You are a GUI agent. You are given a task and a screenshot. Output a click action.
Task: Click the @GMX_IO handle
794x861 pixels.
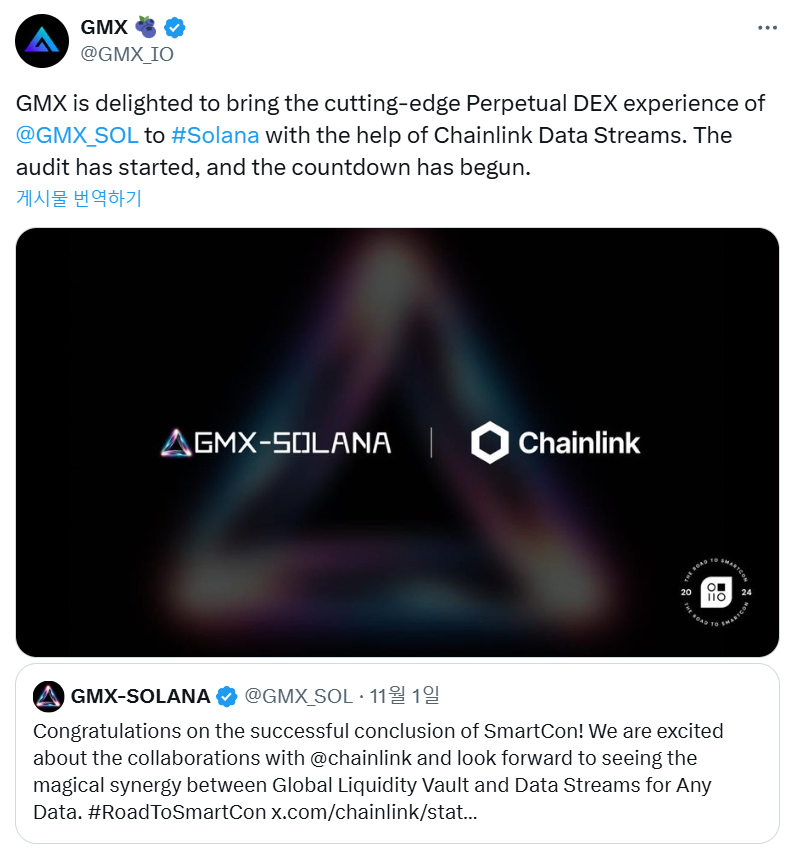126,54
